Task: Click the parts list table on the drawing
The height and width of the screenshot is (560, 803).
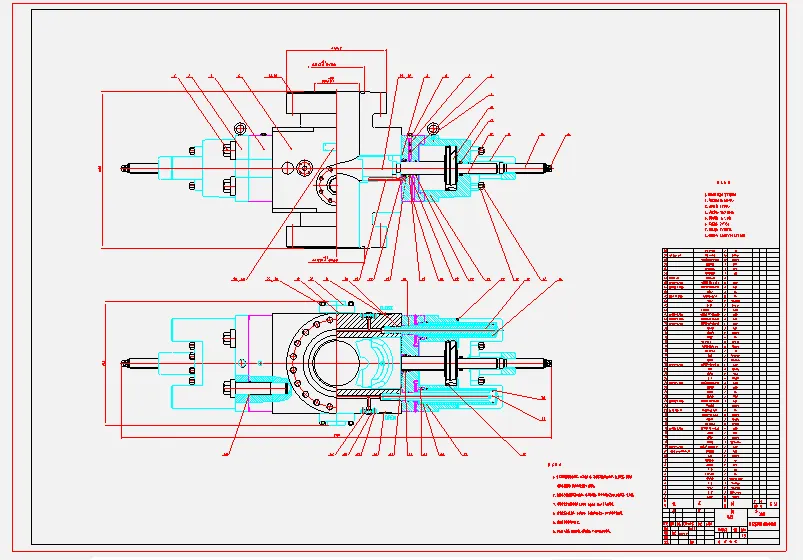Action: click(x=721, y=378)
